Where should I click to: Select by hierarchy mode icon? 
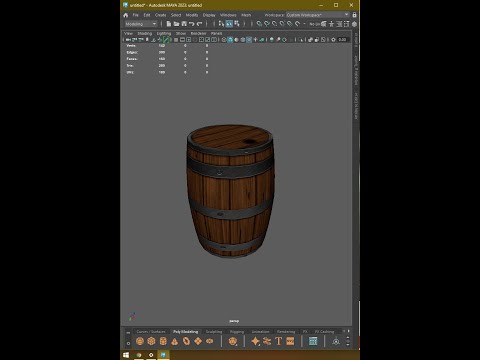tap(221, 24)
